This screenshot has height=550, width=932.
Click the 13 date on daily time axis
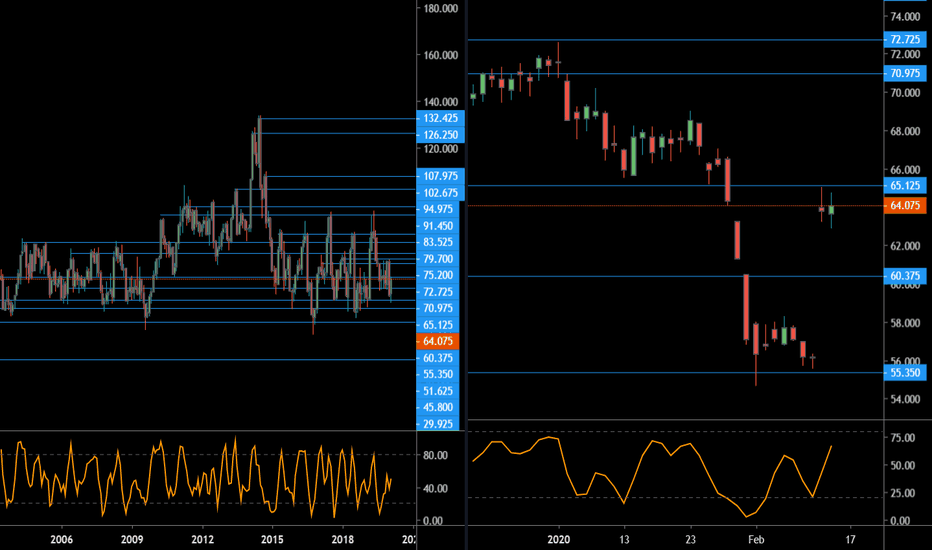tap(624, 540)
